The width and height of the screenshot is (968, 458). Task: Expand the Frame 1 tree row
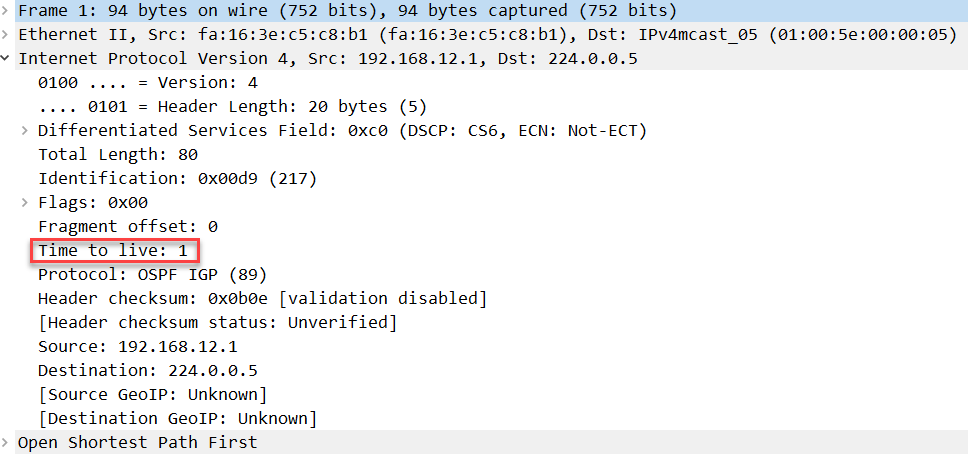[x=5, y=10]
